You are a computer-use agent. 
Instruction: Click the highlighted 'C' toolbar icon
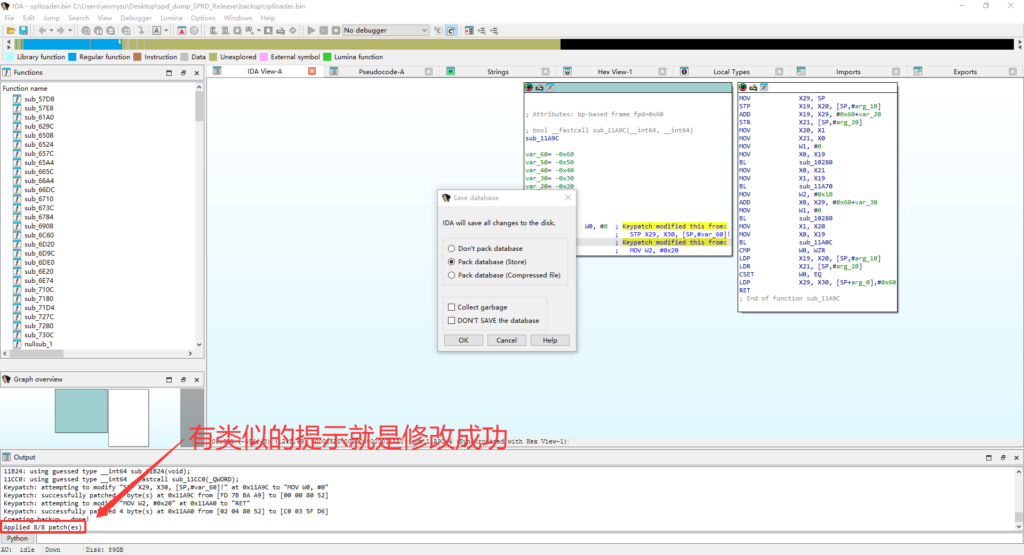(451, 31)
